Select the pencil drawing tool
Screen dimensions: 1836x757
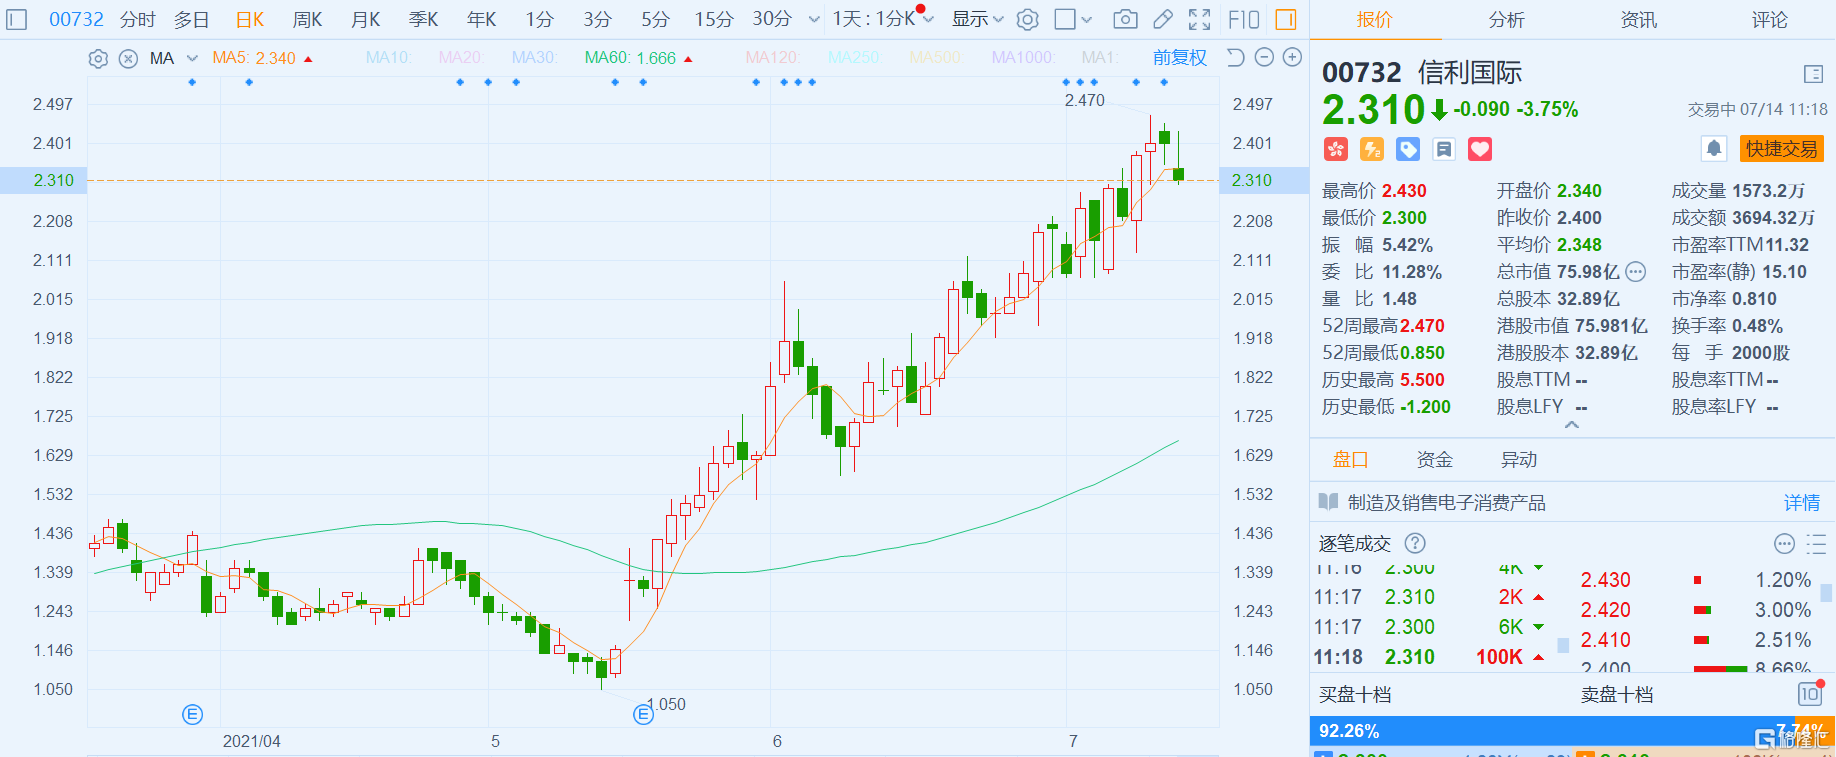(1162, 19)
